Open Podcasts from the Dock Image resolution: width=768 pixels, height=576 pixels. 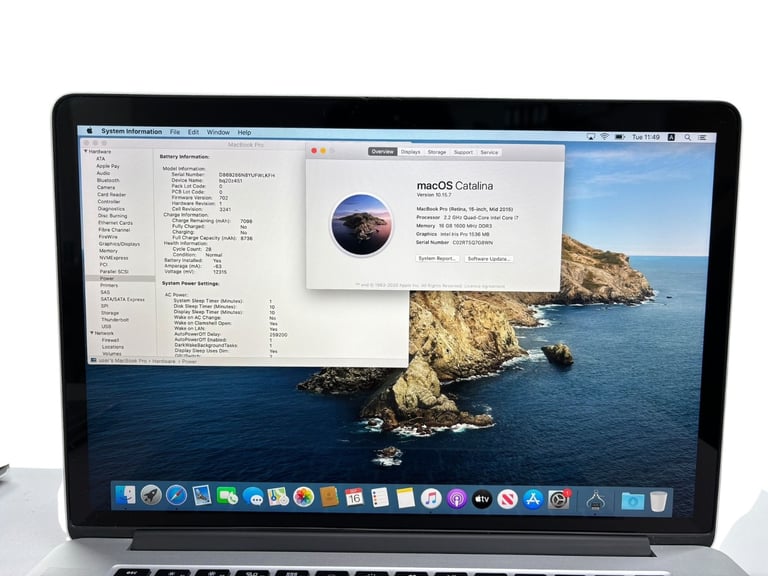(x=456, y=500)
